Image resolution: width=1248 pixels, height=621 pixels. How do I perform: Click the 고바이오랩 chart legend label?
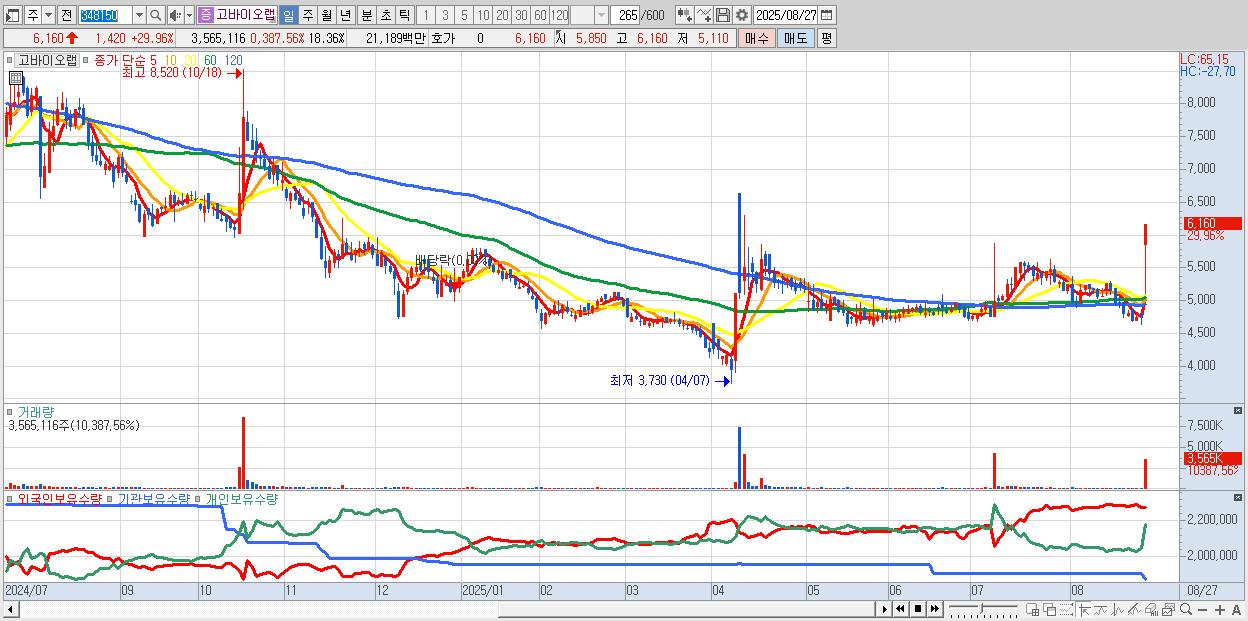click(47, 60)
